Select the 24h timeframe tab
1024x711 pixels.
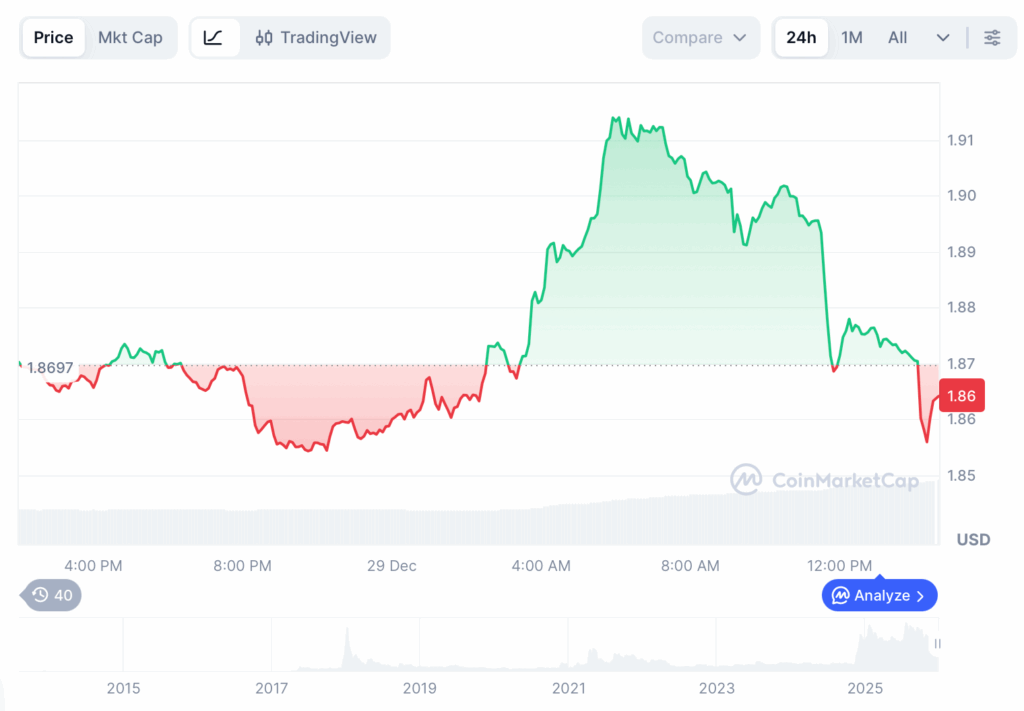point(801,37)
